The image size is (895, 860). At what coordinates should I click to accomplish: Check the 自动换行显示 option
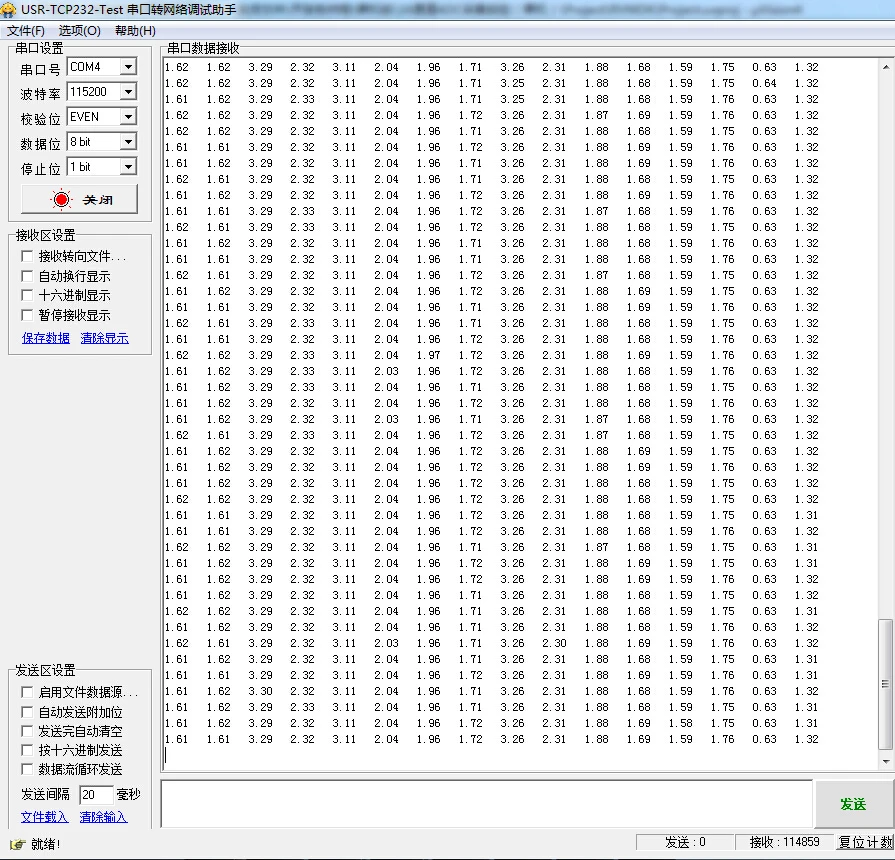[x=27, y=276]
